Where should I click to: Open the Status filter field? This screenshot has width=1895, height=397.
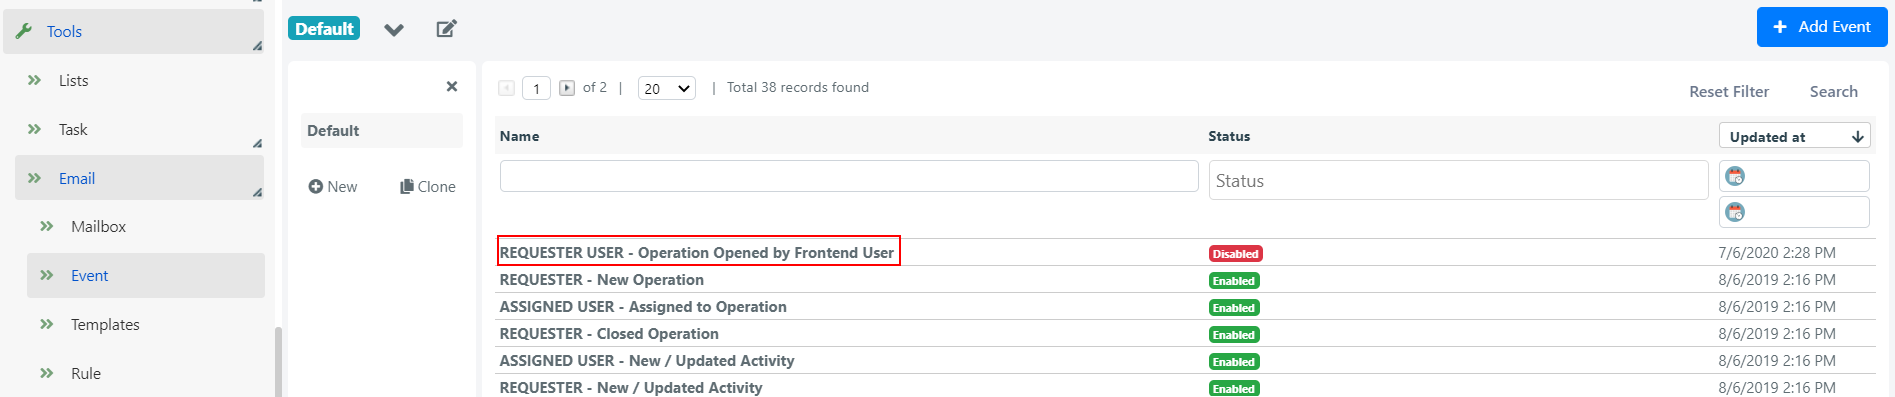pos(1458,180)
